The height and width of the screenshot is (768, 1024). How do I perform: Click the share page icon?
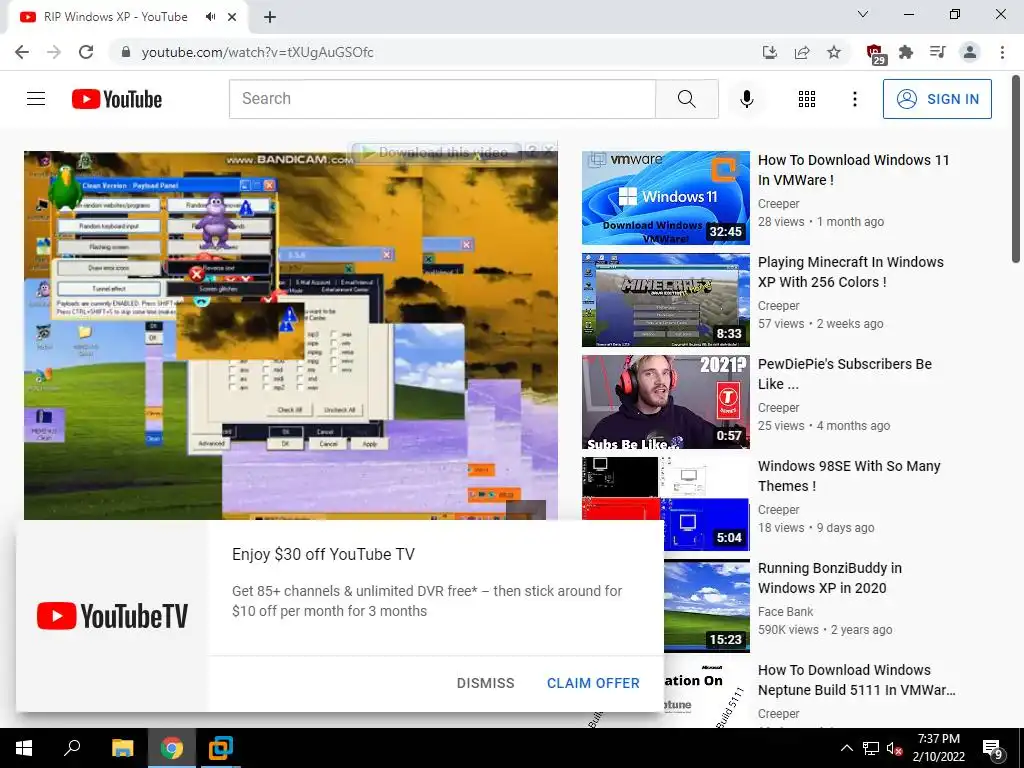(x=802, y=52)
